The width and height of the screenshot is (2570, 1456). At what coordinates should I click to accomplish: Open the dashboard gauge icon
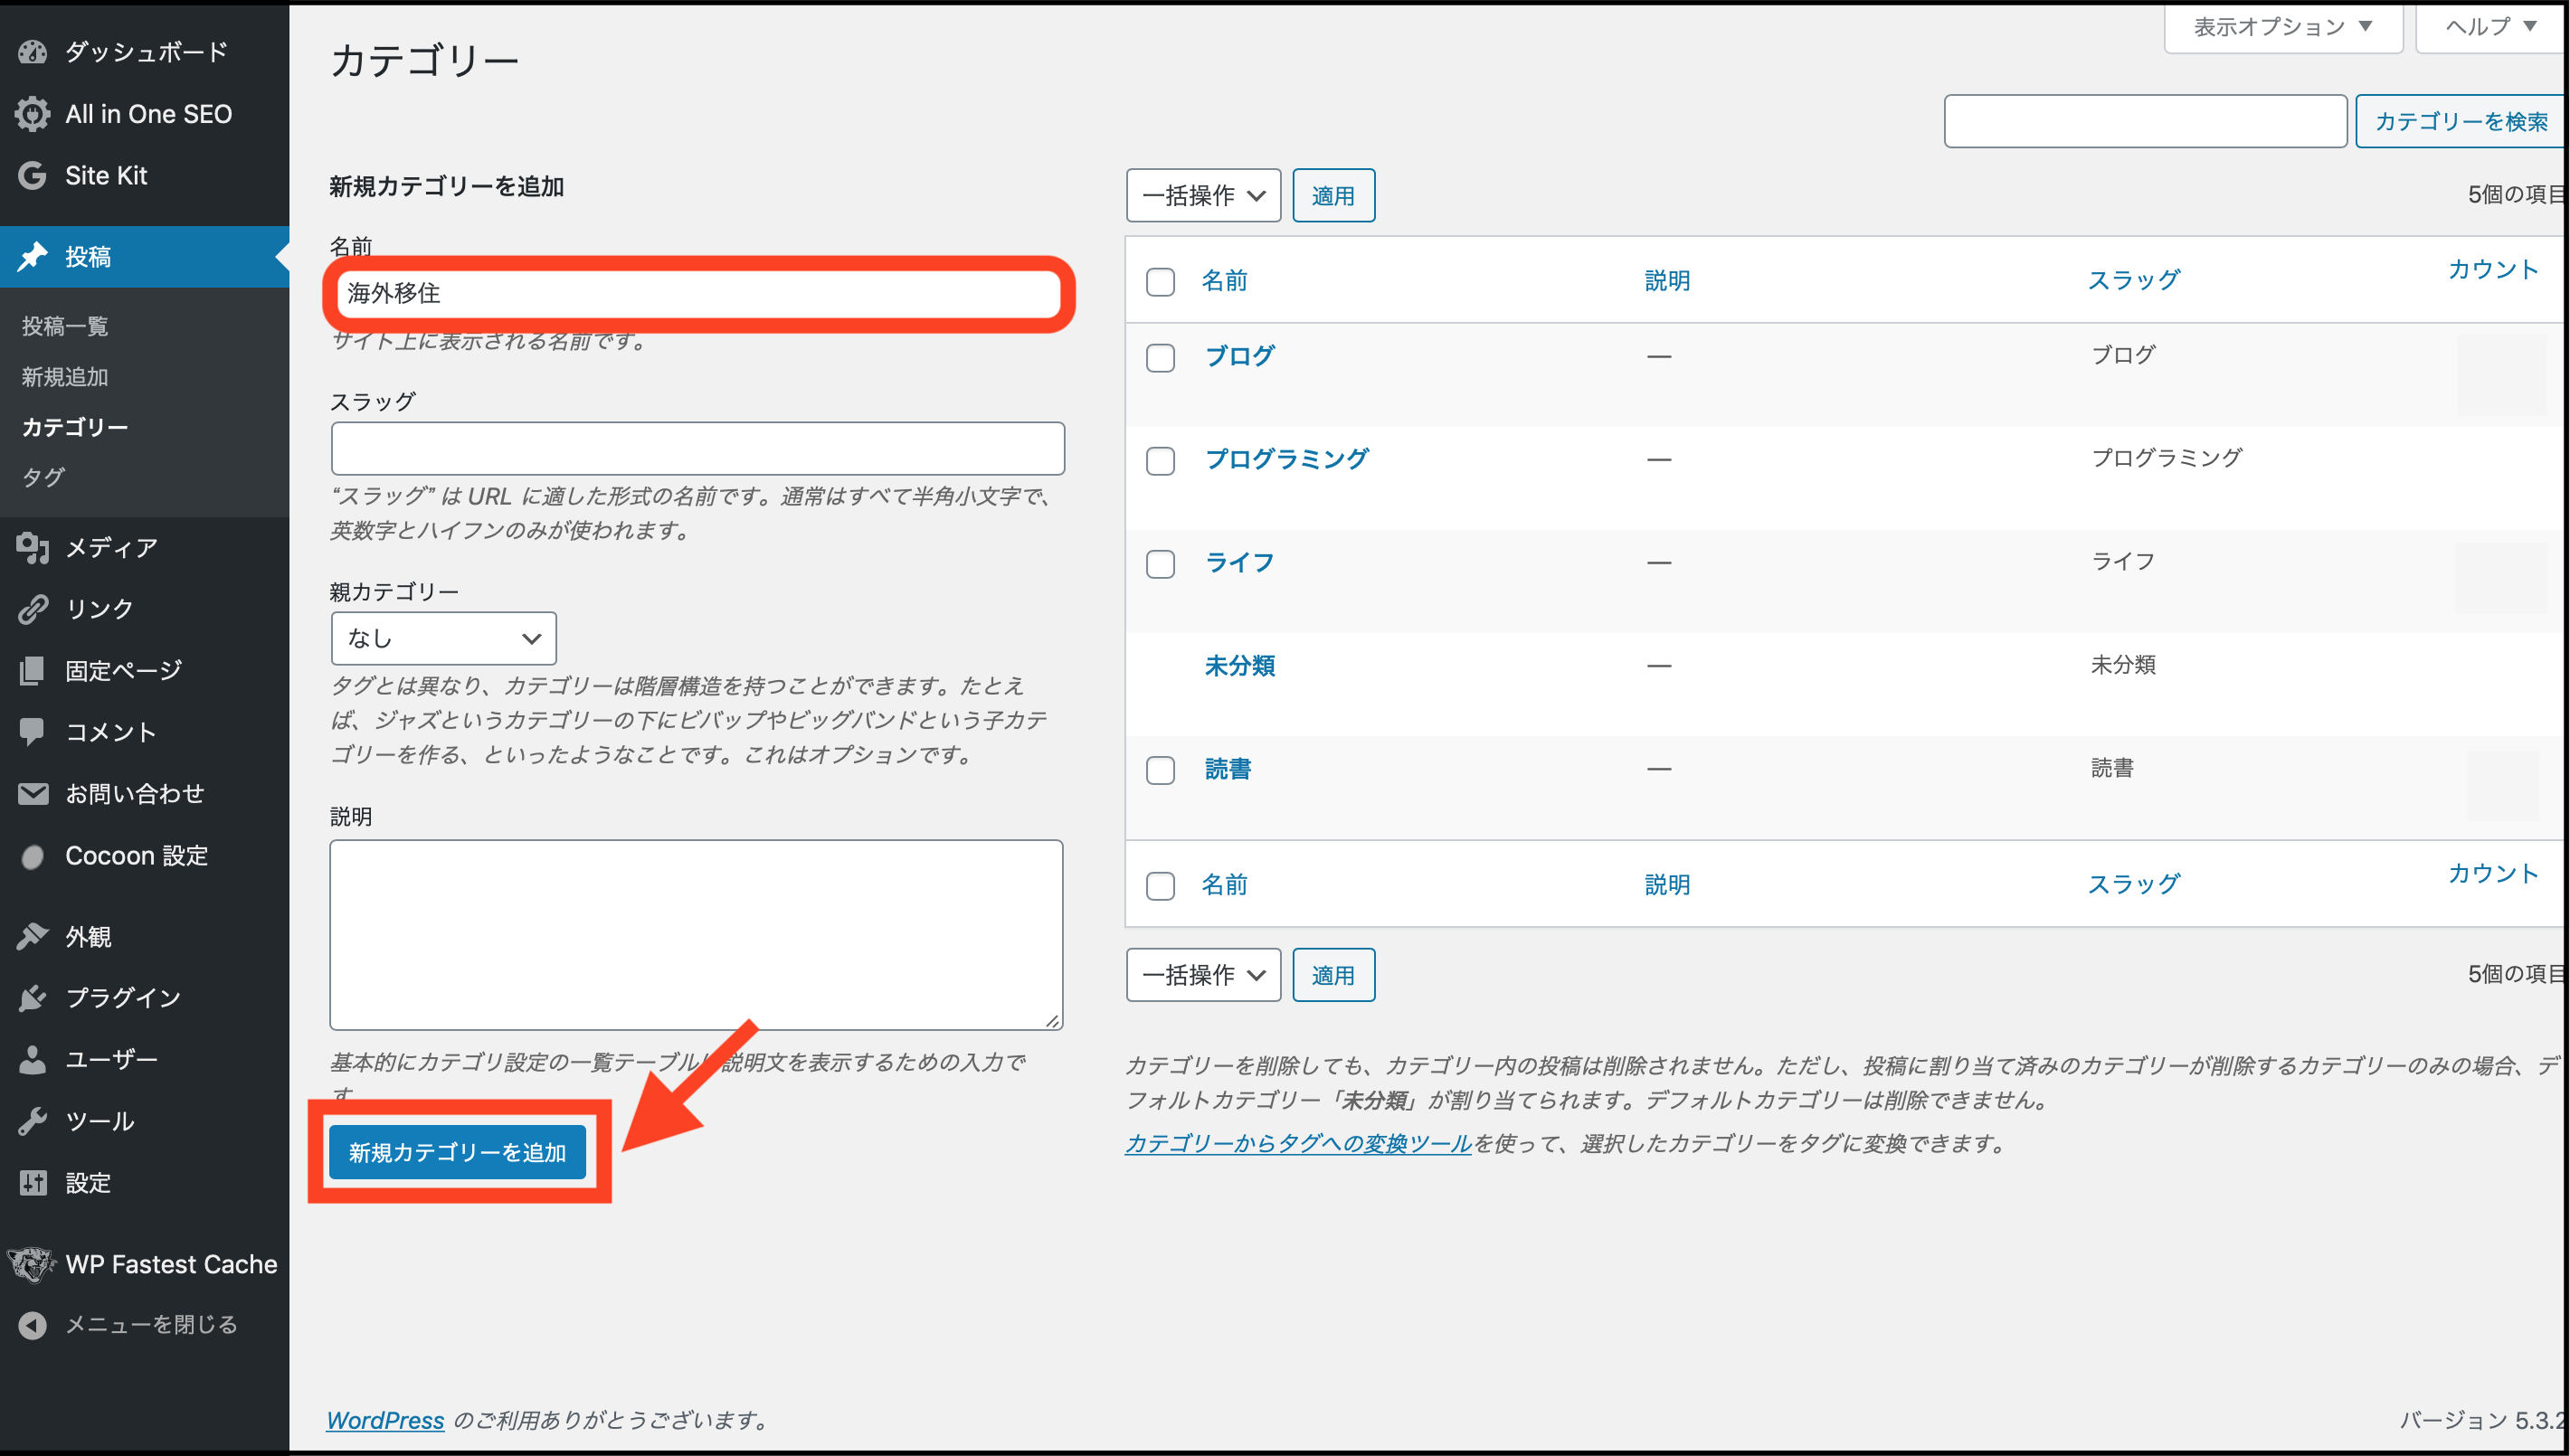pyautogui.click(x=32, y=52)
